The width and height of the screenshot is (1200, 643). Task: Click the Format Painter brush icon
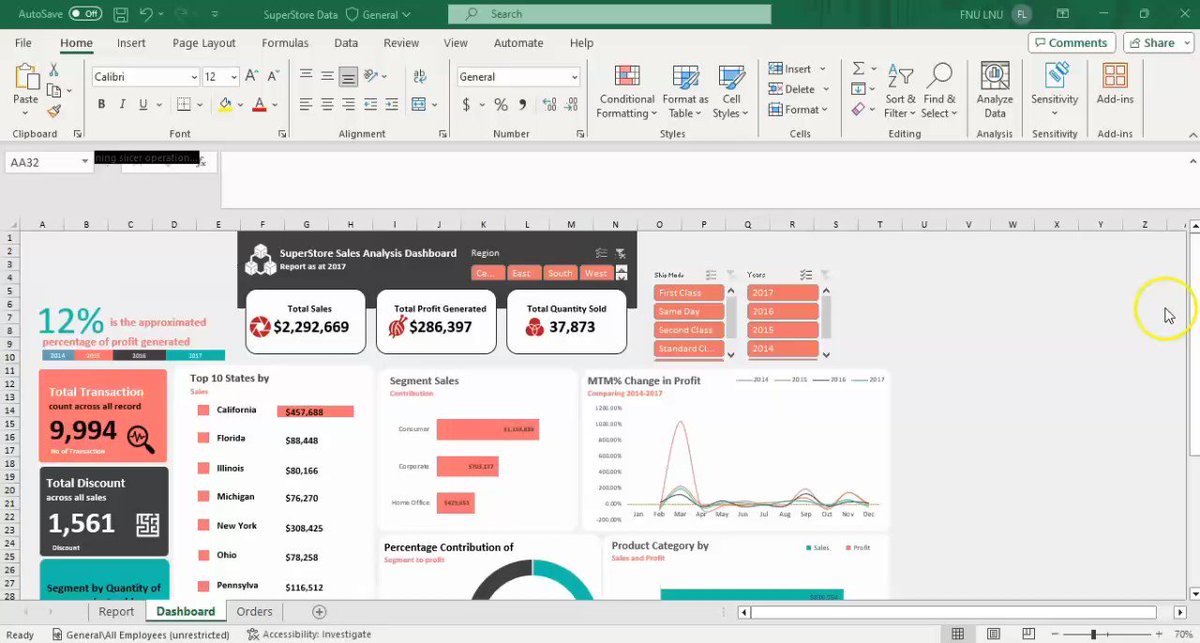pos(54,111)
